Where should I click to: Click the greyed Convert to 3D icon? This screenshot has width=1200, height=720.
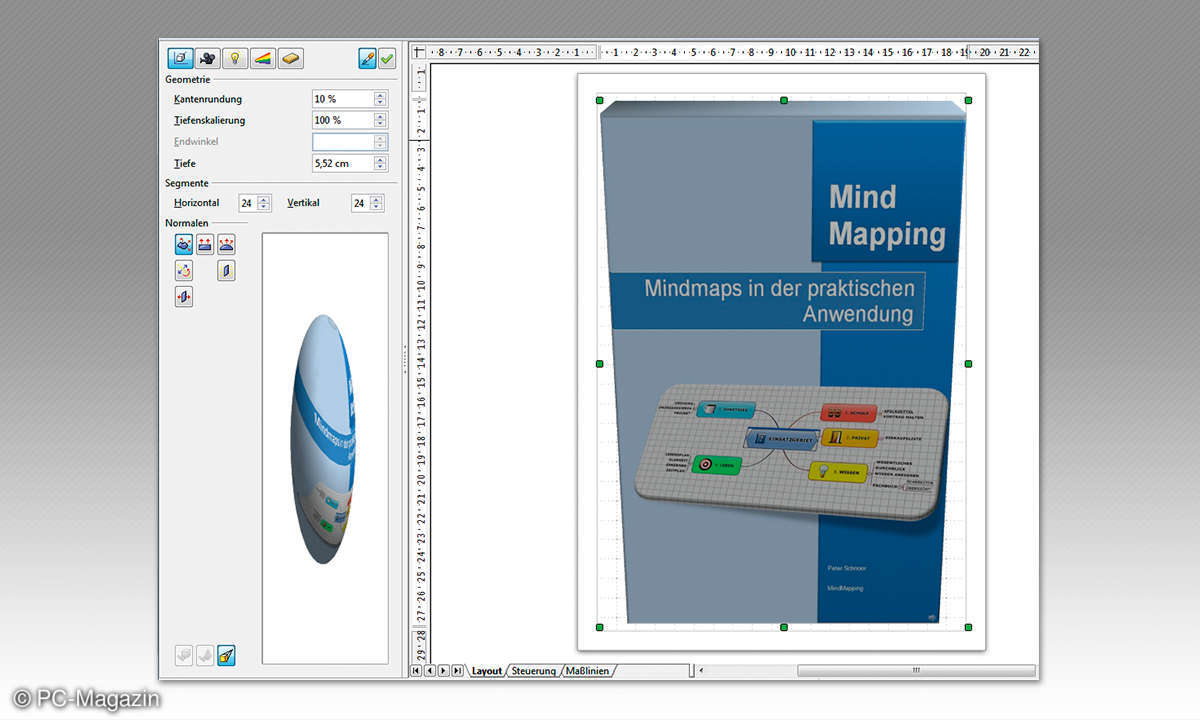pos(184,655)
